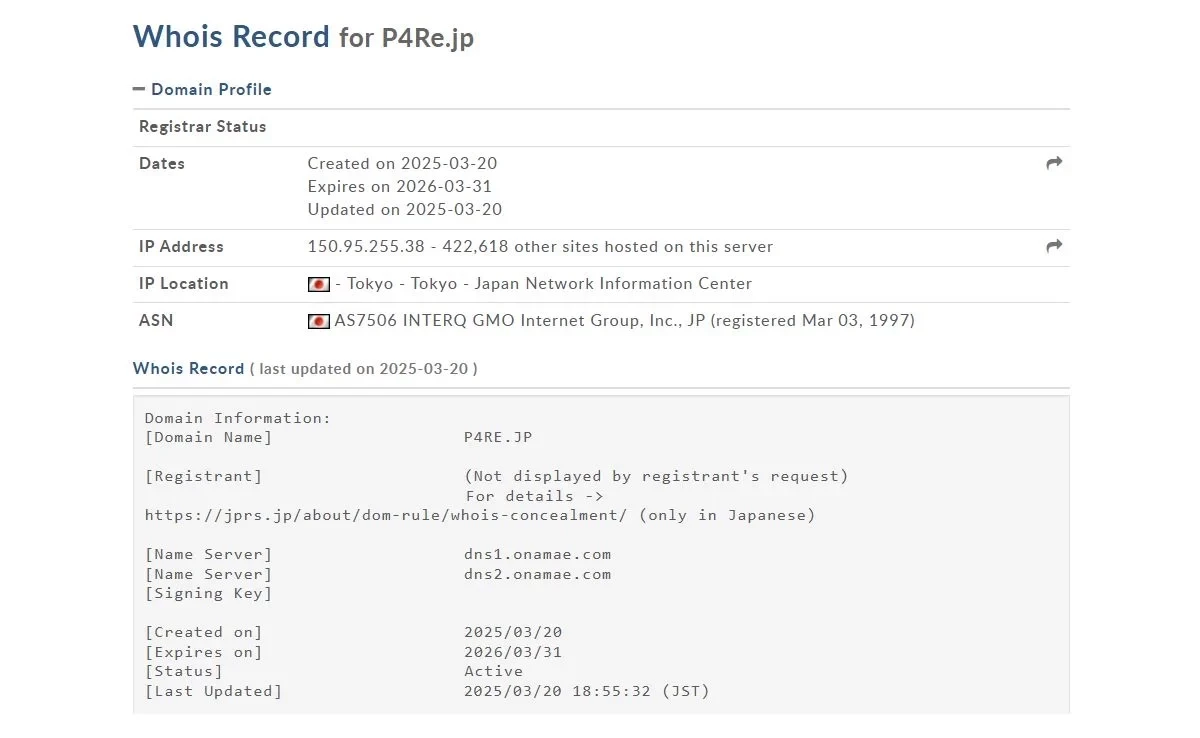Click the Dates row label
This screenshot has height=738, width=1200.
[x=162, y=164]
